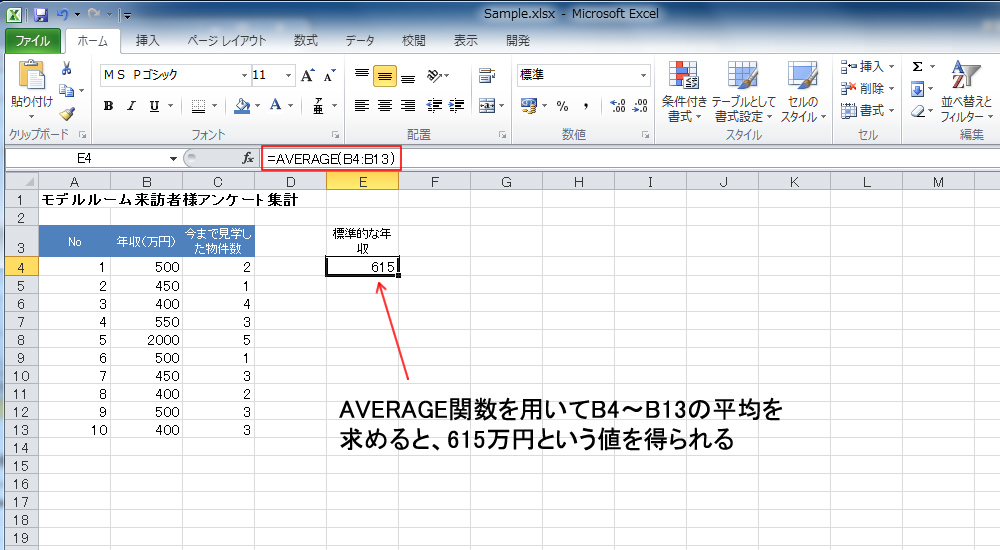
Task: Select the Format Painter brush icon
Action: [66, 114]
